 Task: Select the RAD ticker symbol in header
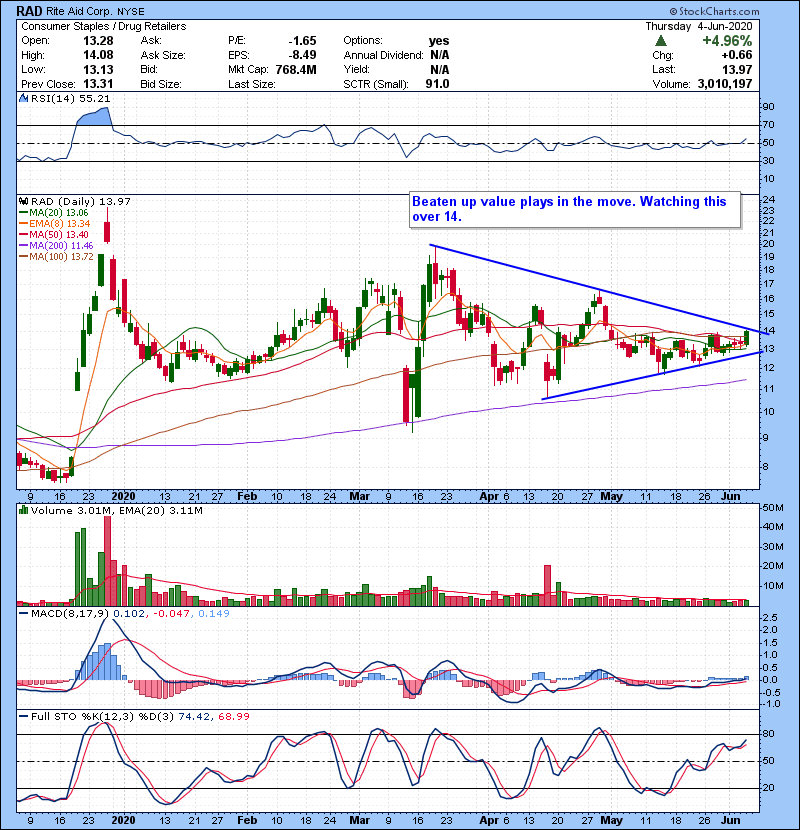pyautogui.click(x=30, y=11)
